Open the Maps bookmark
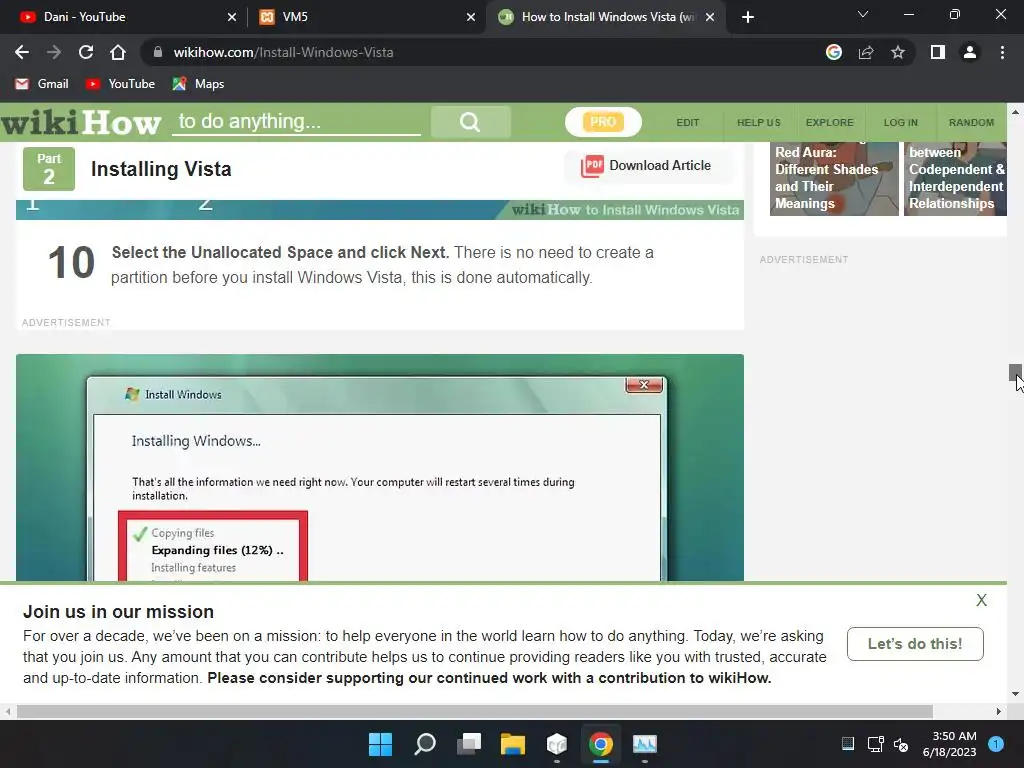The height and width of the screenshot is (768, 1024). [199, 84]
